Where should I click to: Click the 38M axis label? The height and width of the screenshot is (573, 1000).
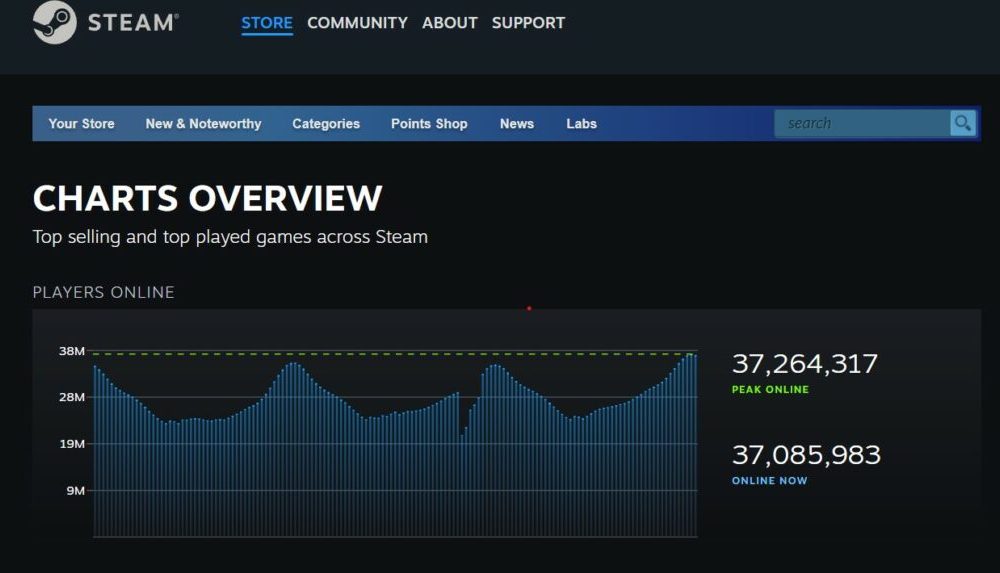72,351
